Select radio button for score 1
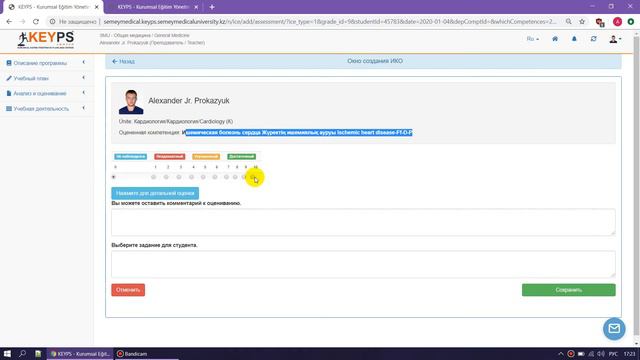 coord(153,177)
